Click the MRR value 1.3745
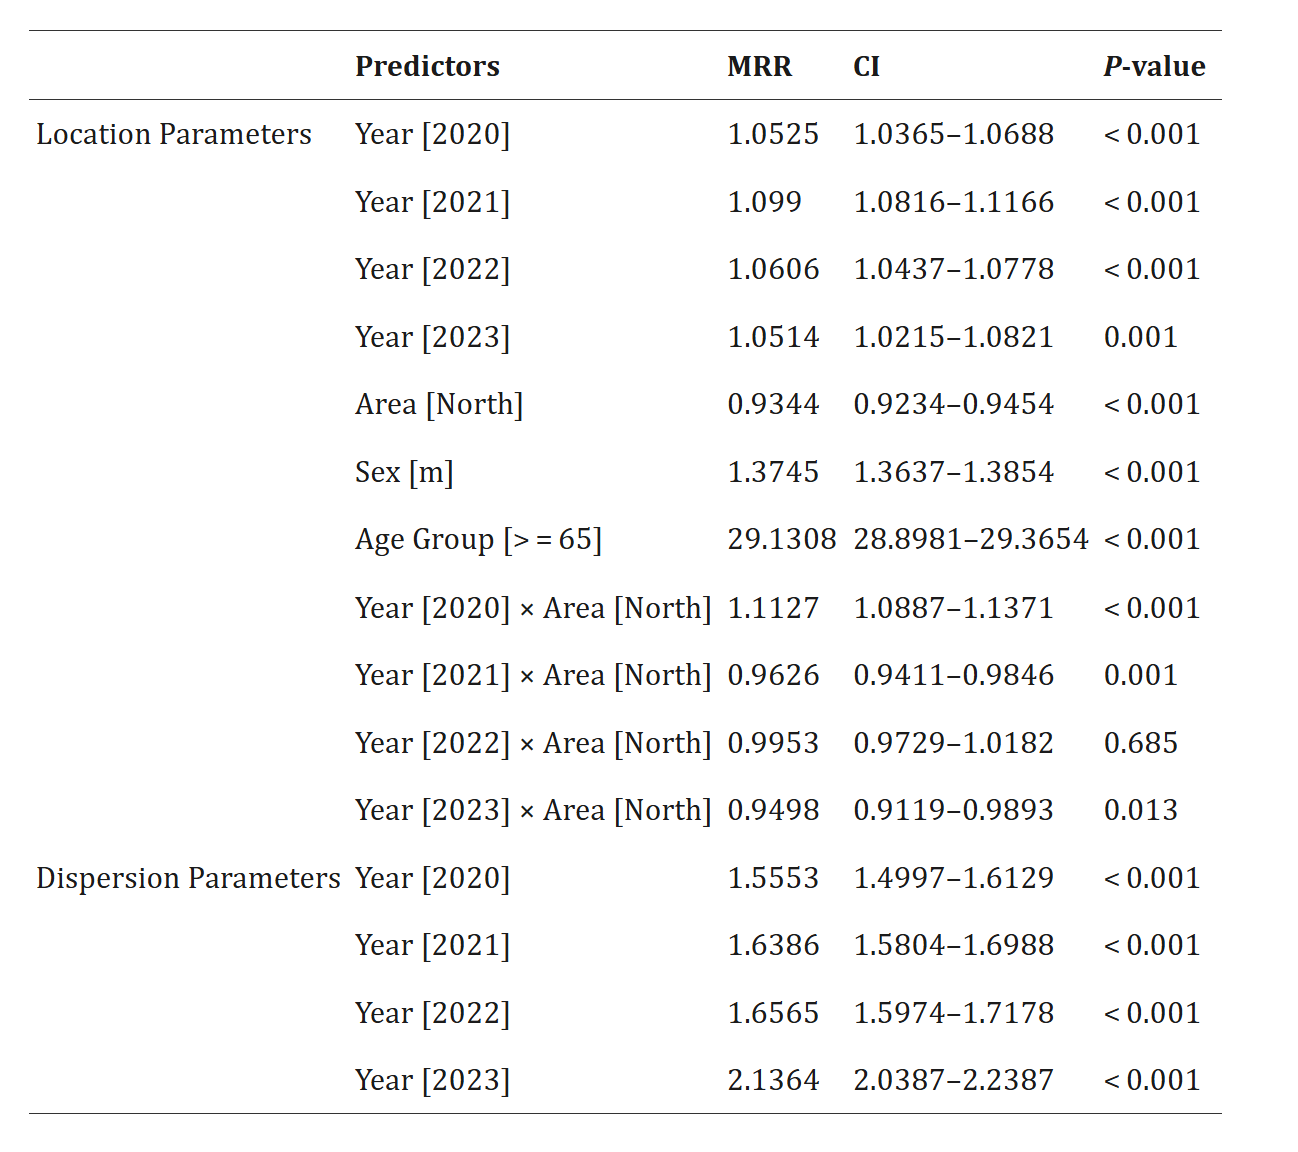The height and width of the screenshot is (1152, 1298). (x=773, y=472)
